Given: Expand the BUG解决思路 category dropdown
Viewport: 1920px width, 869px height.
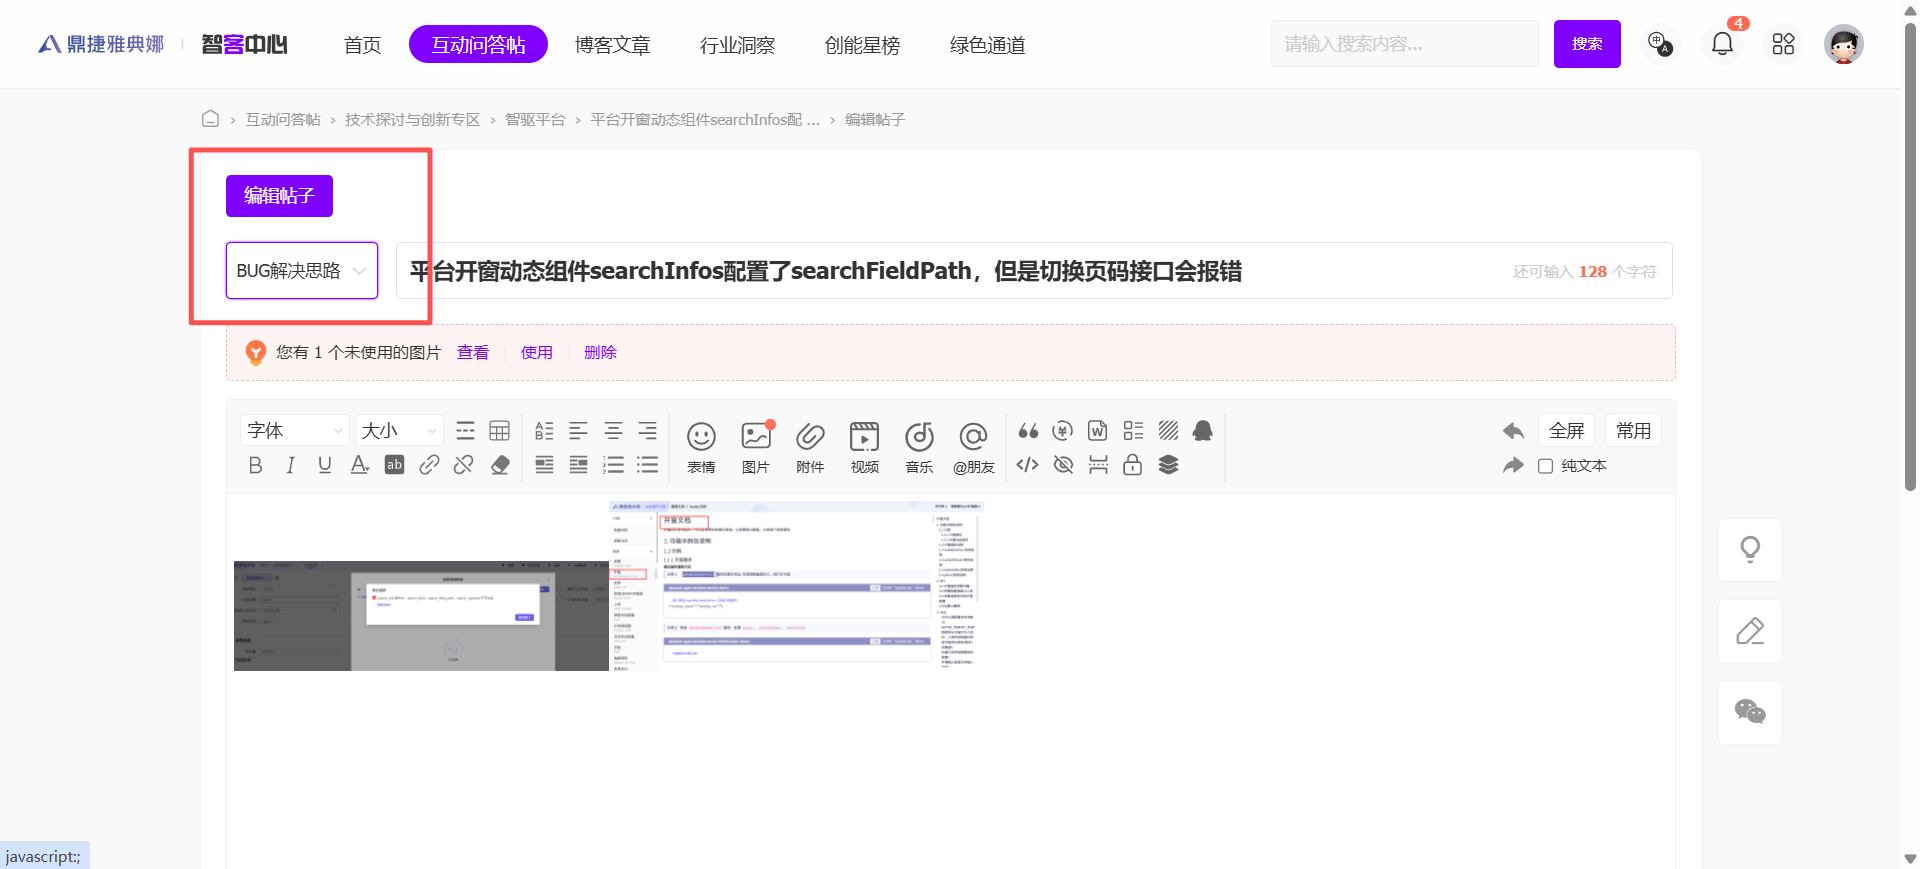Looking at the screenshot, I should pos(301,271).
